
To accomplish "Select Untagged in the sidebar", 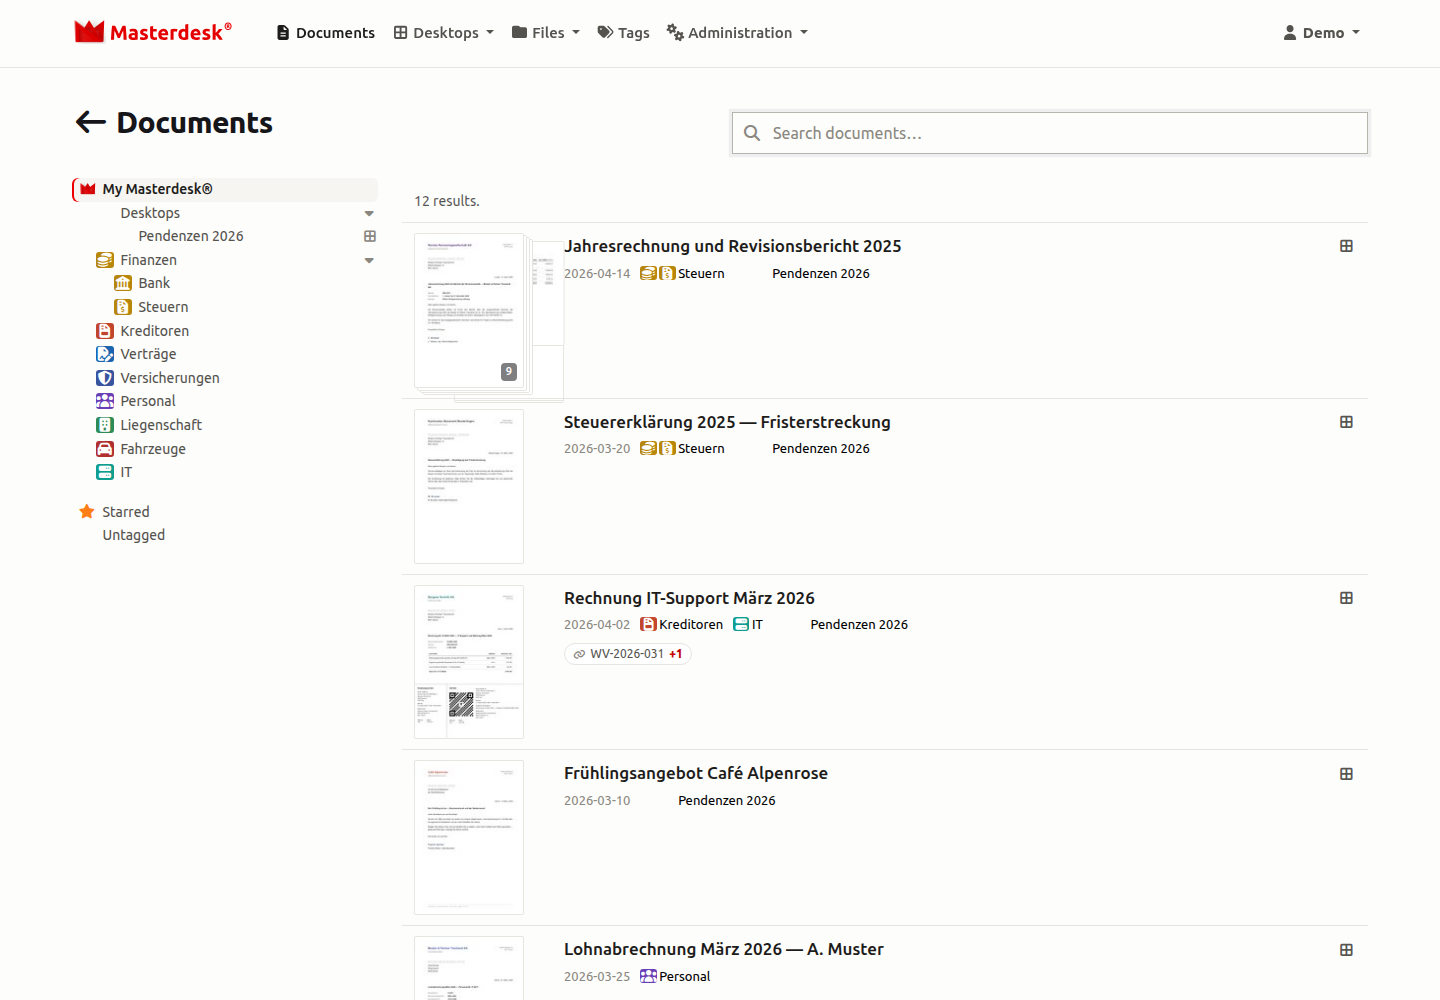I will coord(134,535).
